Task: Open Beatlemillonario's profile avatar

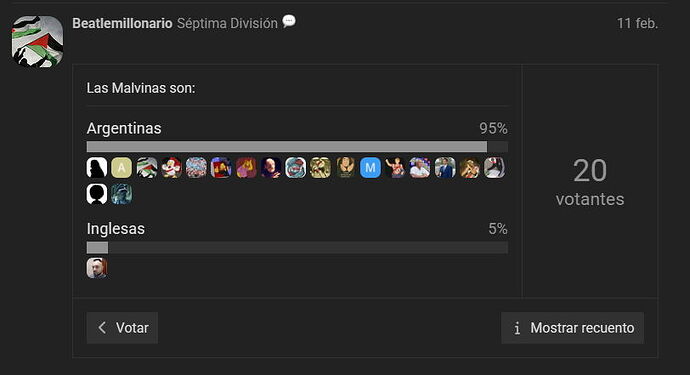Action: pyautogui.click(x=37, y=41)
